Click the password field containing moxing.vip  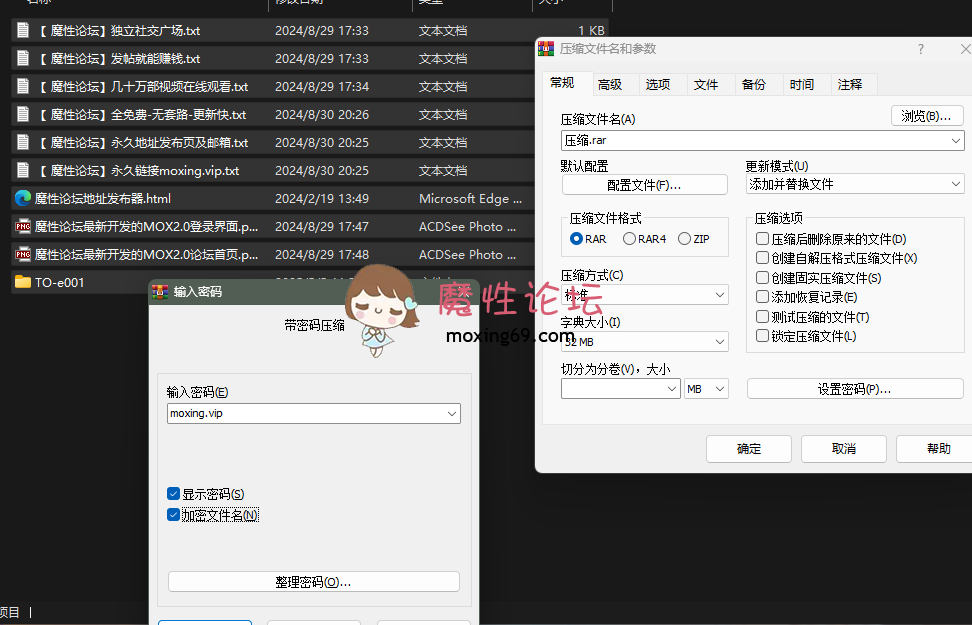tap(314, 414)
